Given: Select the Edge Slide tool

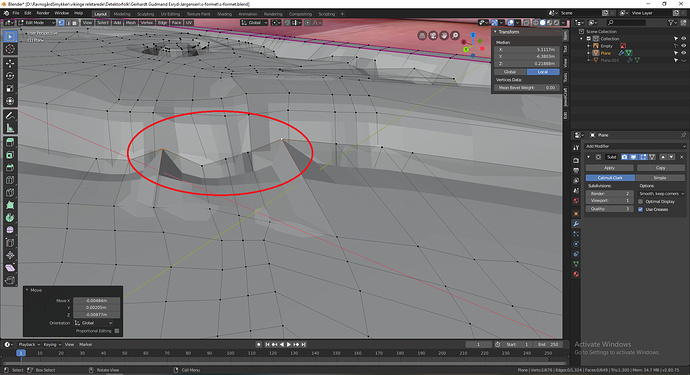Looking at the screenshot, I should 10,243.
